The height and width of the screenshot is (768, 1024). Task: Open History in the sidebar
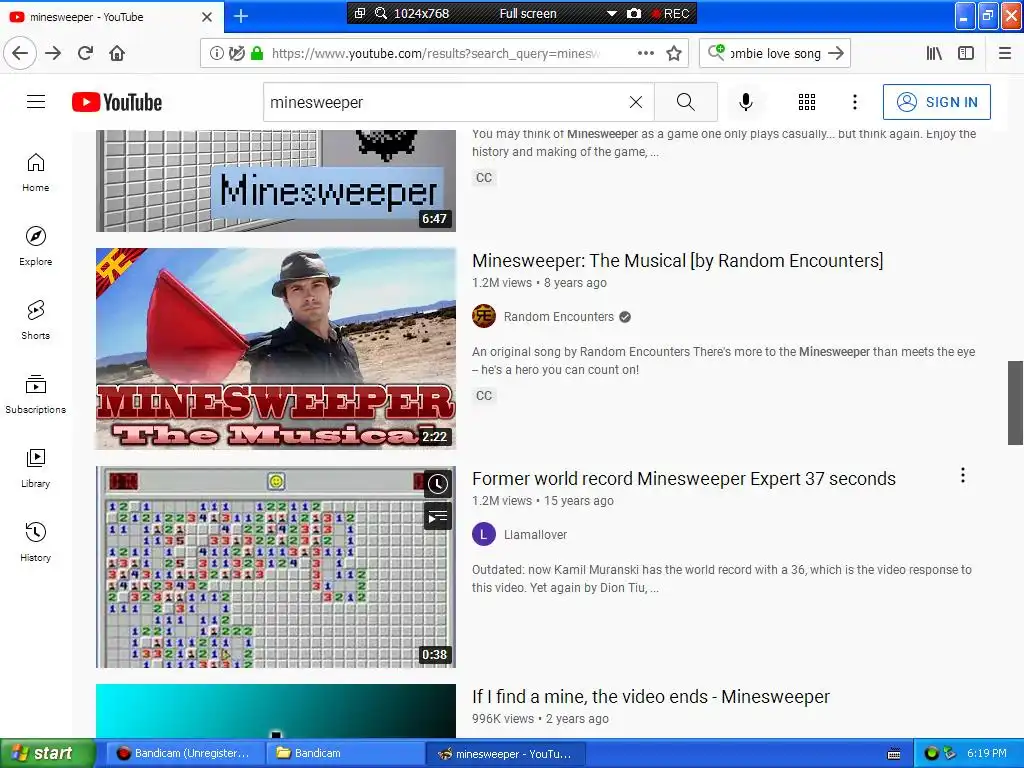coord(36,543)
